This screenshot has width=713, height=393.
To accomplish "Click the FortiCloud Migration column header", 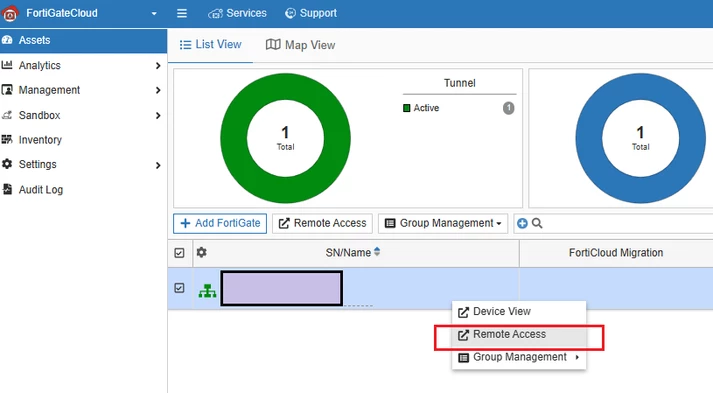I will tap(616, 253).
